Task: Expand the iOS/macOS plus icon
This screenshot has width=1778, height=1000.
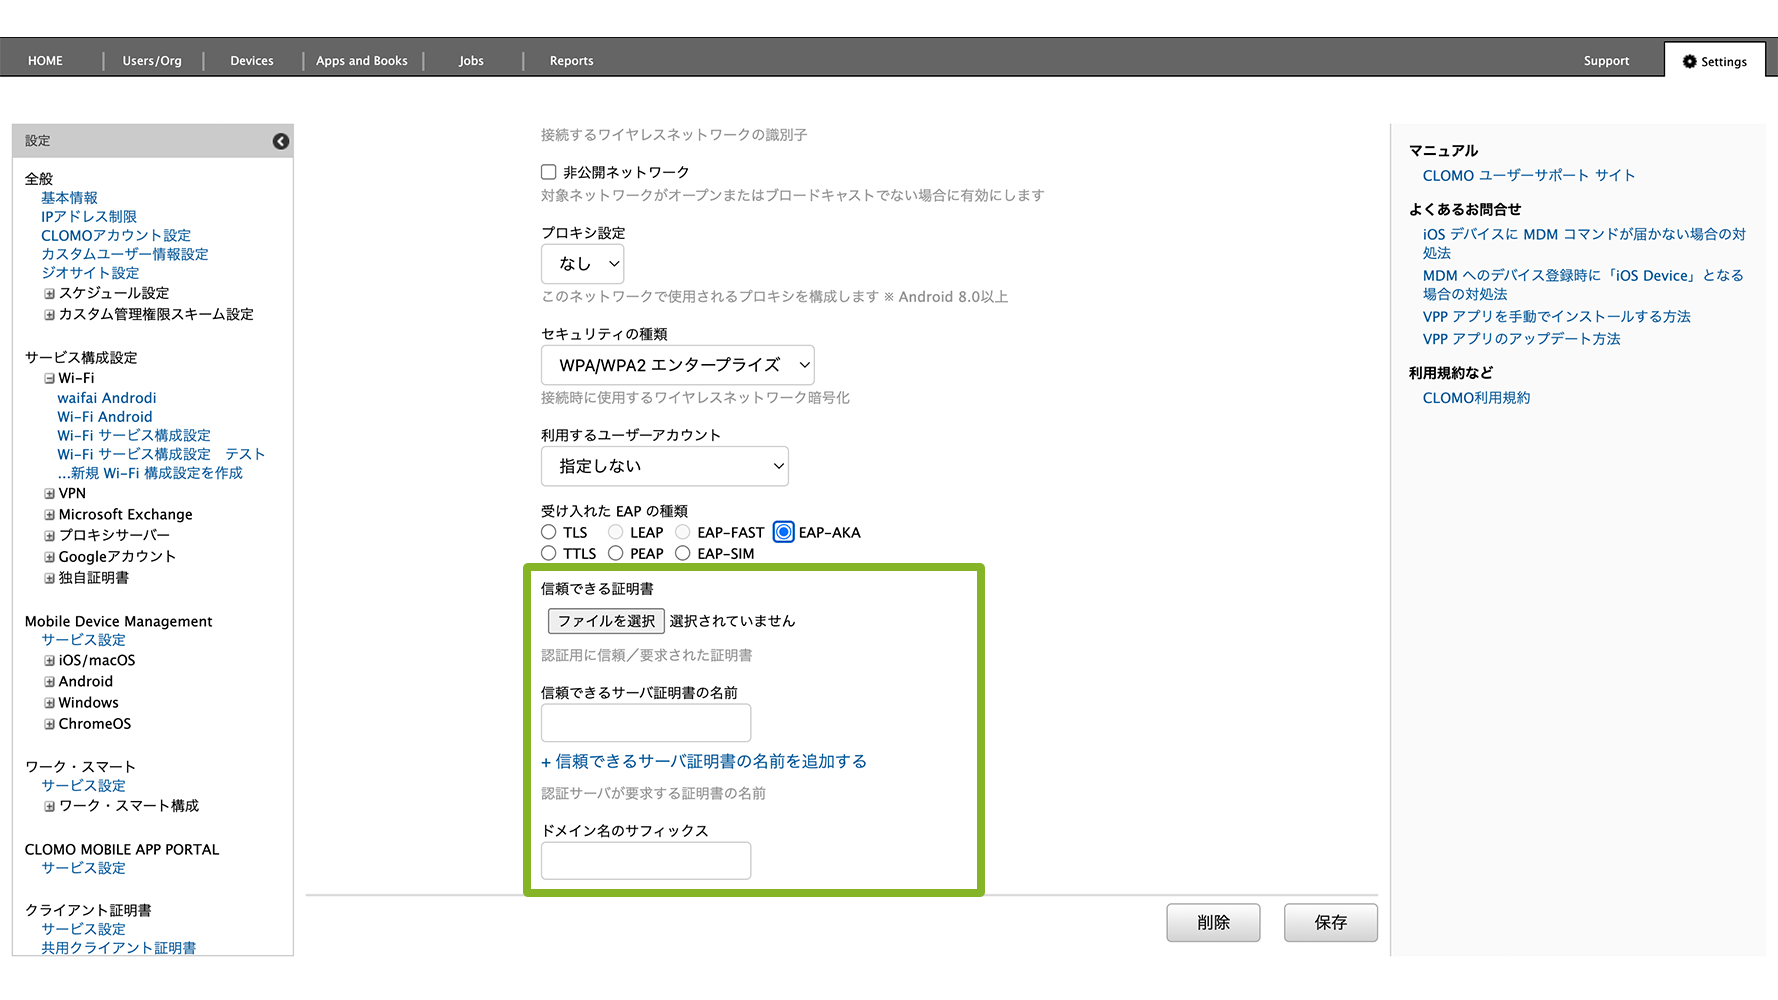Action: point(49,661)
